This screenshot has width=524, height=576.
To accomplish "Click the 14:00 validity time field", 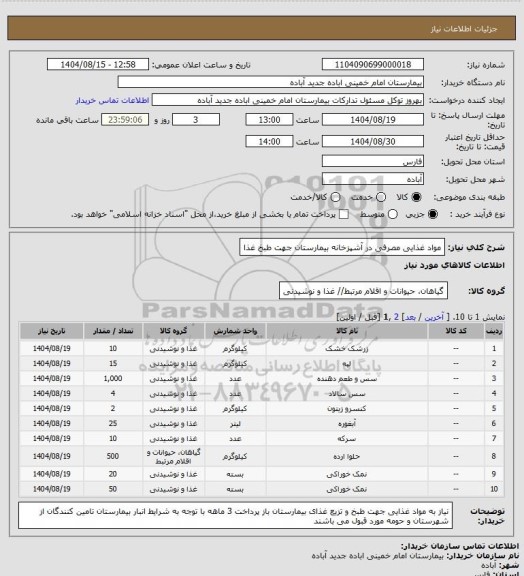I will point(269,141).
